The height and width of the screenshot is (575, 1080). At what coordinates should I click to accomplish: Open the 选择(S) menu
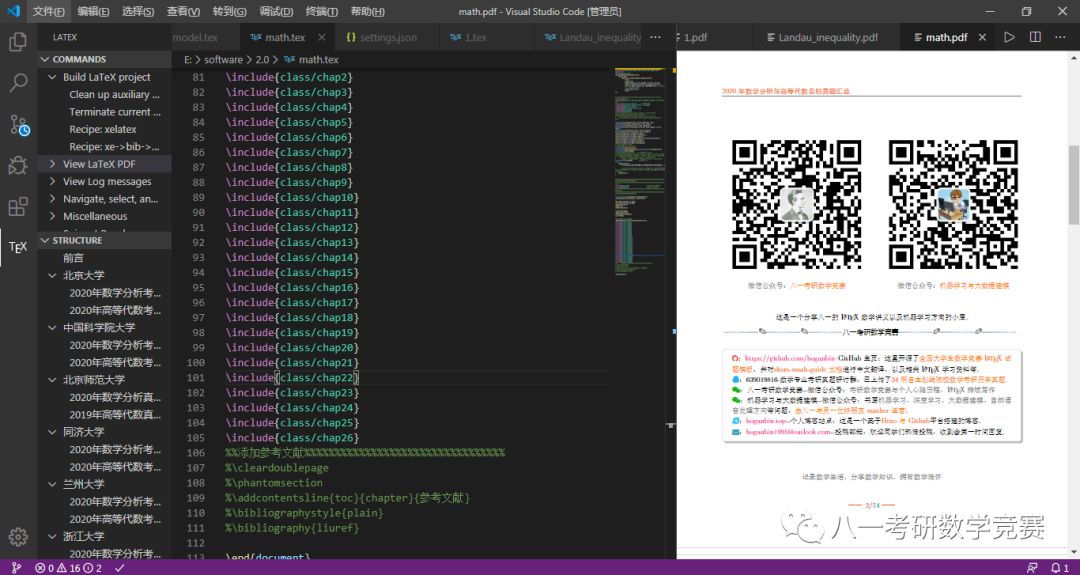point(138,12)
